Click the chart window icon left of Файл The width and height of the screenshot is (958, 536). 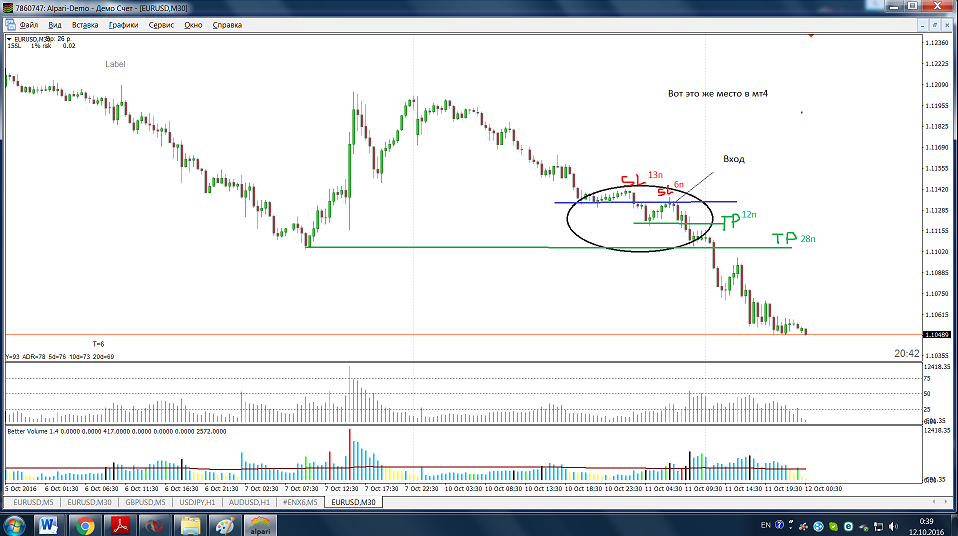9,24
